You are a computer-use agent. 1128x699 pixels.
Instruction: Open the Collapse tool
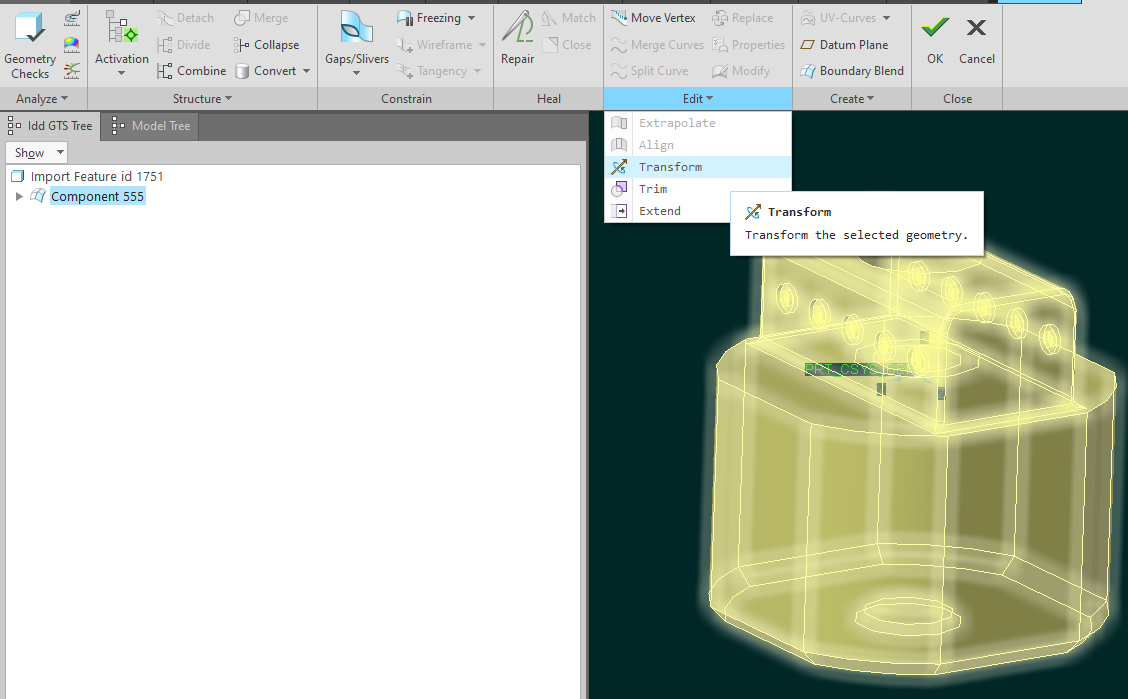[x=267, y=44]
